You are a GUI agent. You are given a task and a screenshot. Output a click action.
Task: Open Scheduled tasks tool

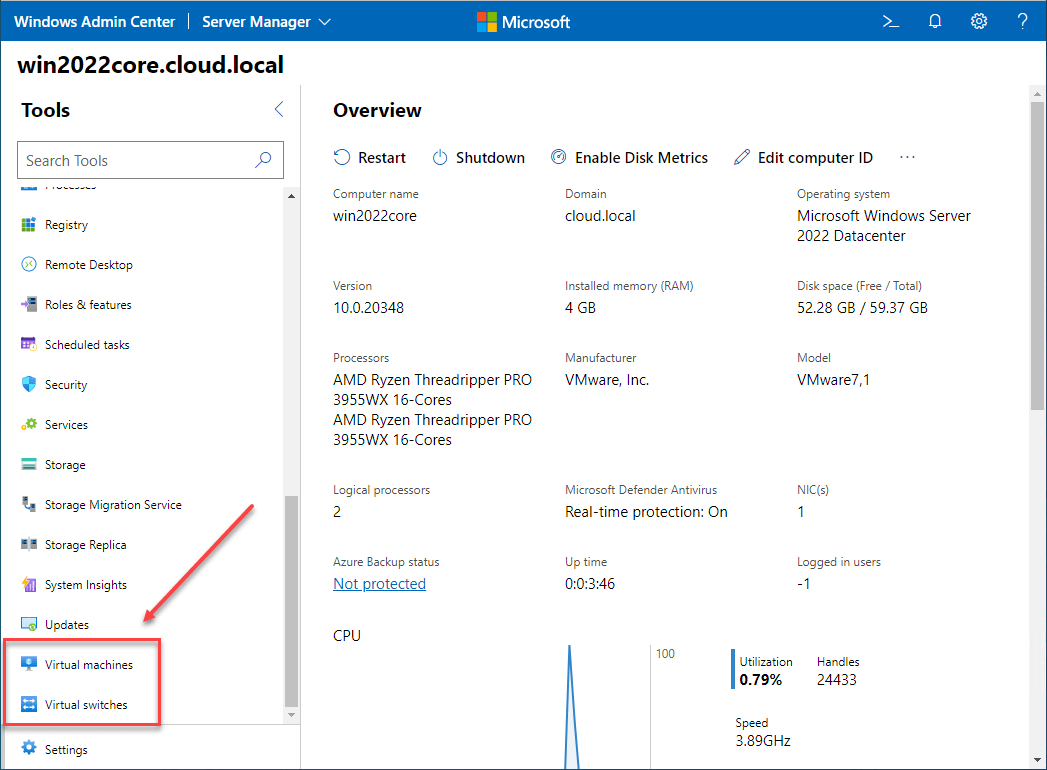(87, 345)
